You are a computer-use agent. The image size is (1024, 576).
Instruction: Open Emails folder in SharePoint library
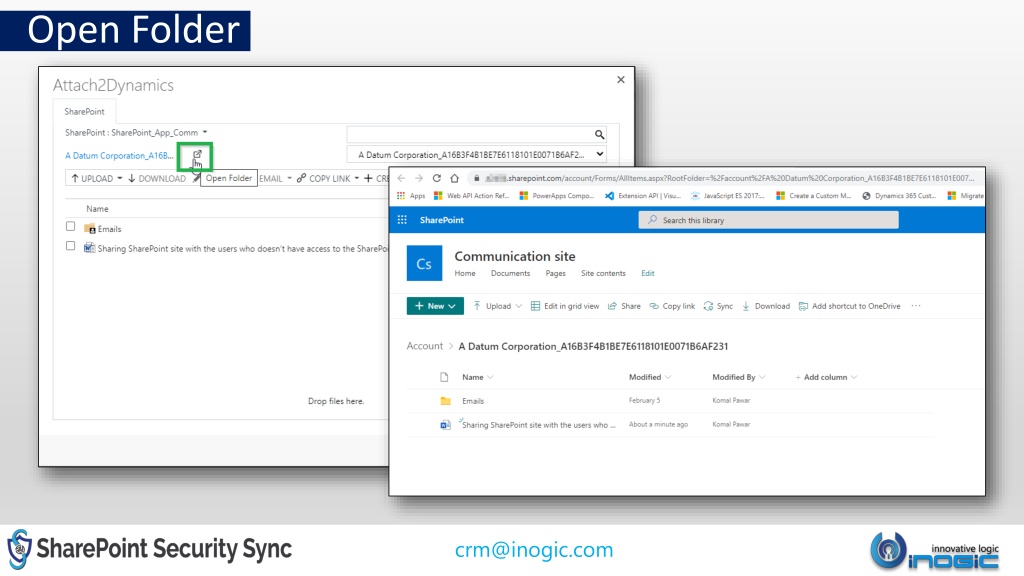[473, 401]
